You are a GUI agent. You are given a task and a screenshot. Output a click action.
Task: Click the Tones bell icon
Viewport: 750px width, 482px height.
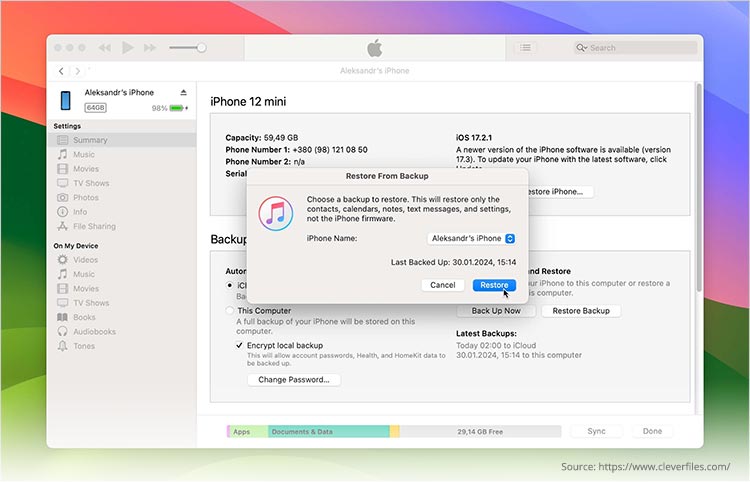click(x=63, y=346)
